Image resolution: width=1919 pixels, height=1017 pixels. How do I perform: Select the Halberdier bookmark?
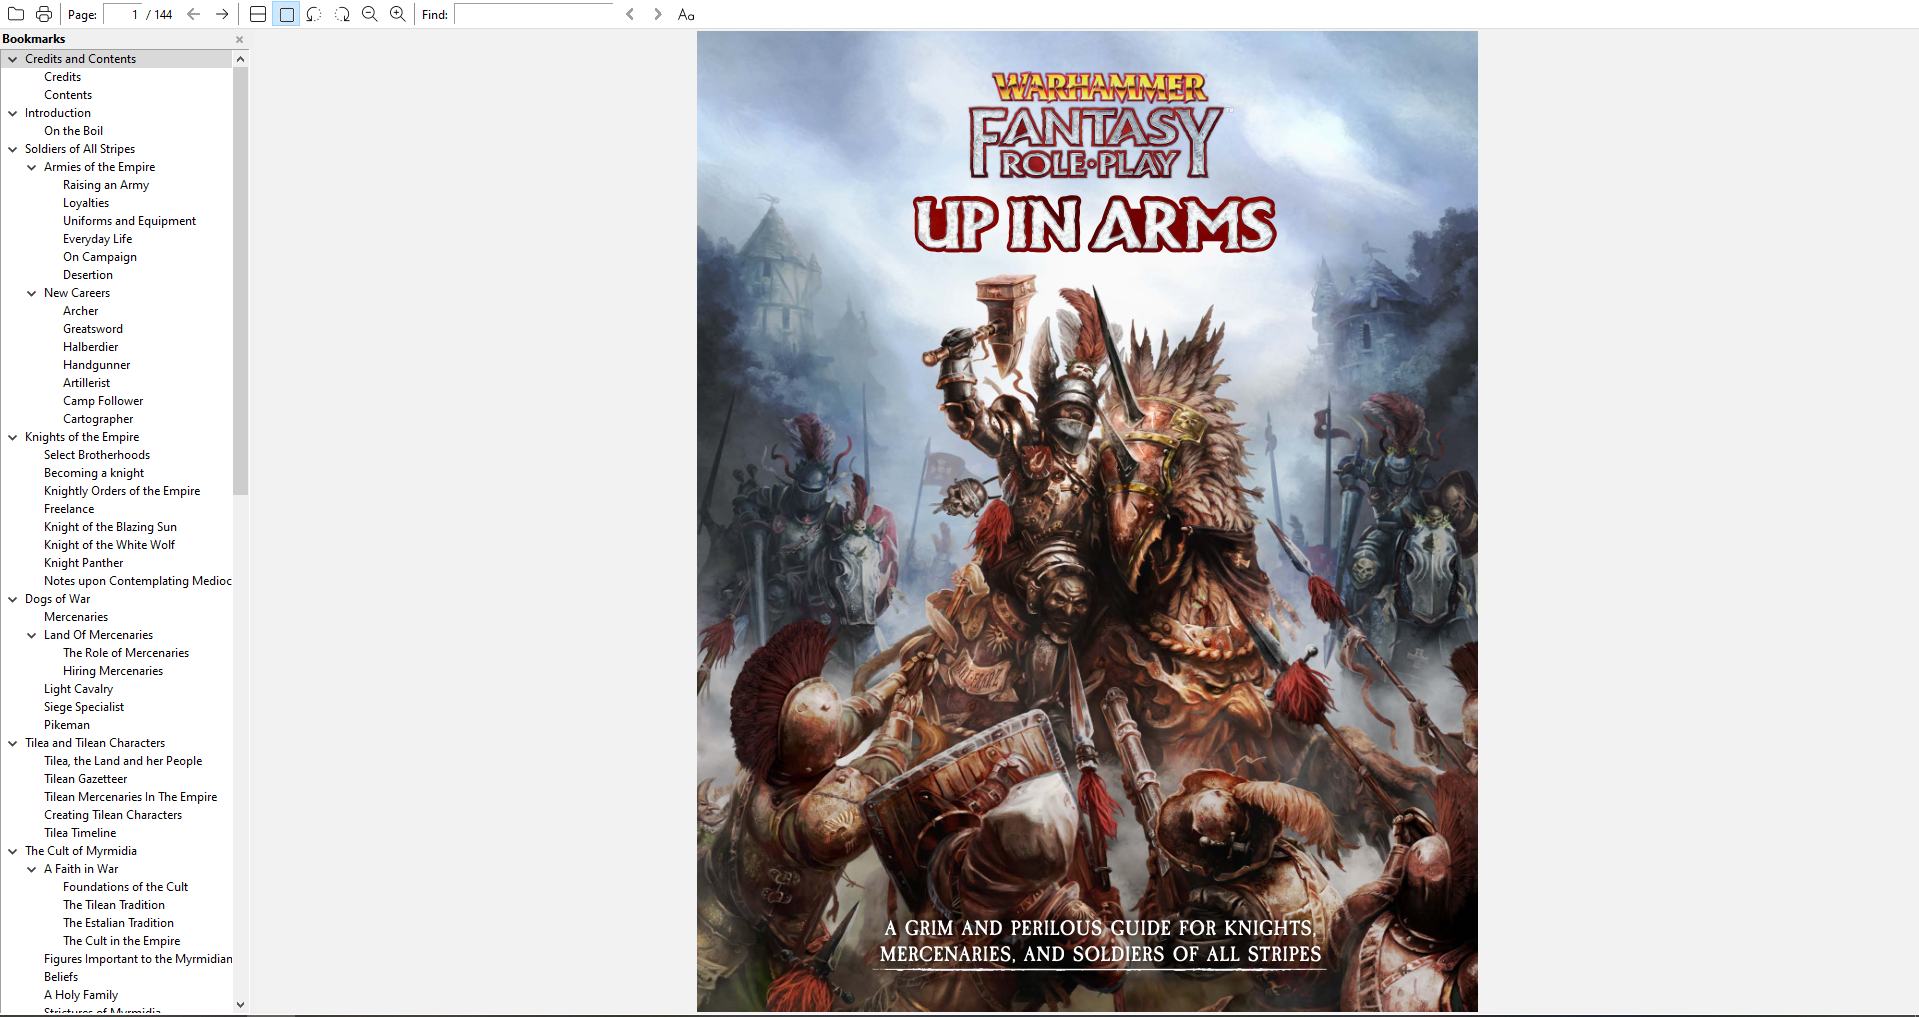[90, 347]
